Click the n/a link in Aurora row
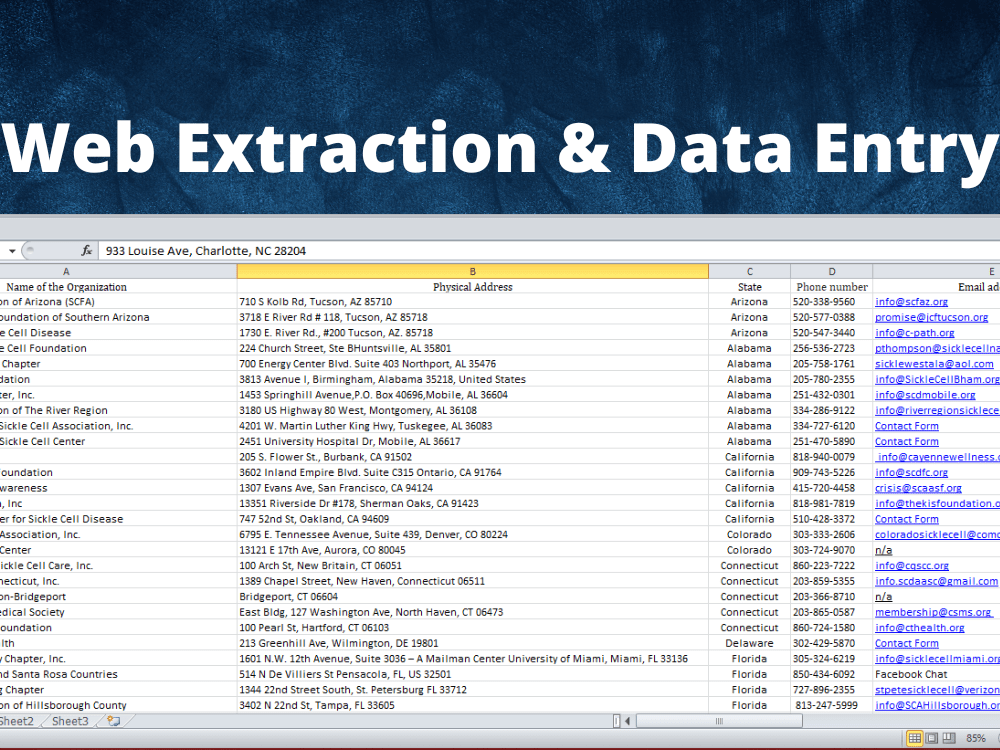The image size is (1000, 750). 883,550
